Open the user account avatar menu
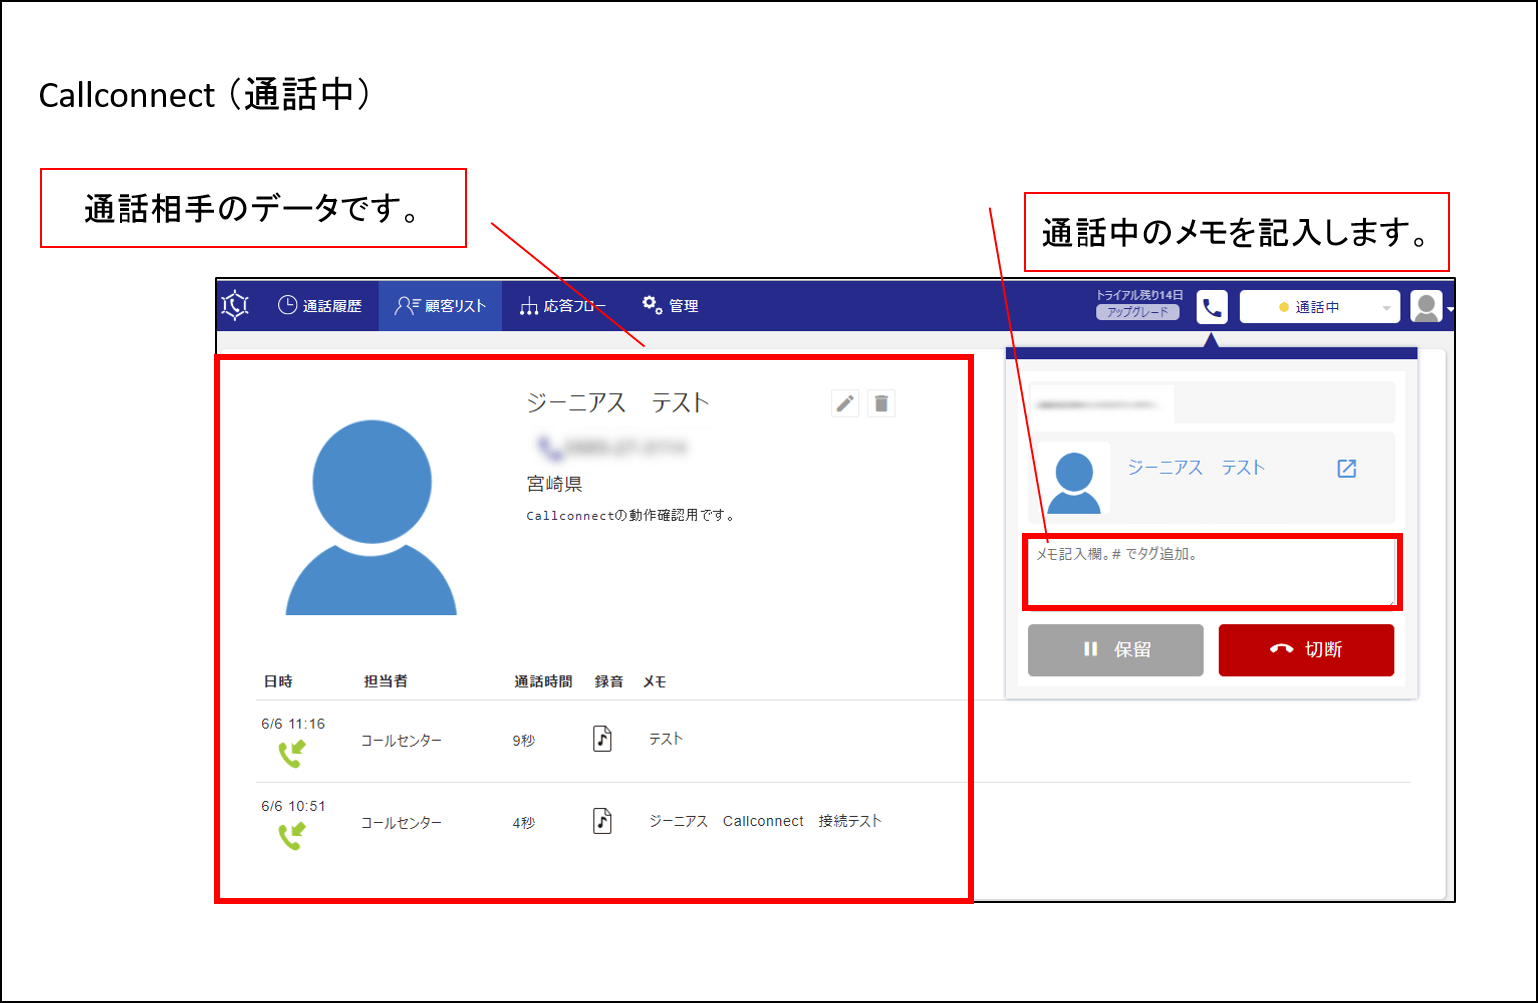This screenshot has height=1003, width=1538. [1427, 307]
